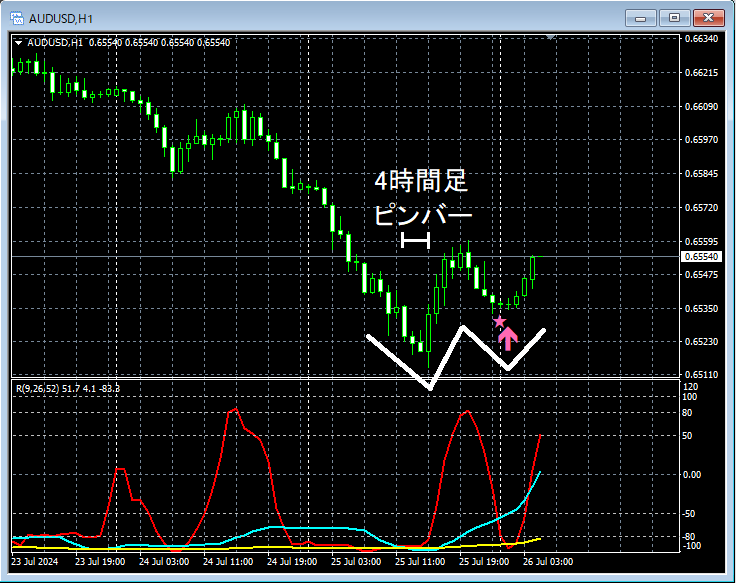Click the 0.66215 price scale value
Viewport: 737px width, 583px height.
point(701,72)
